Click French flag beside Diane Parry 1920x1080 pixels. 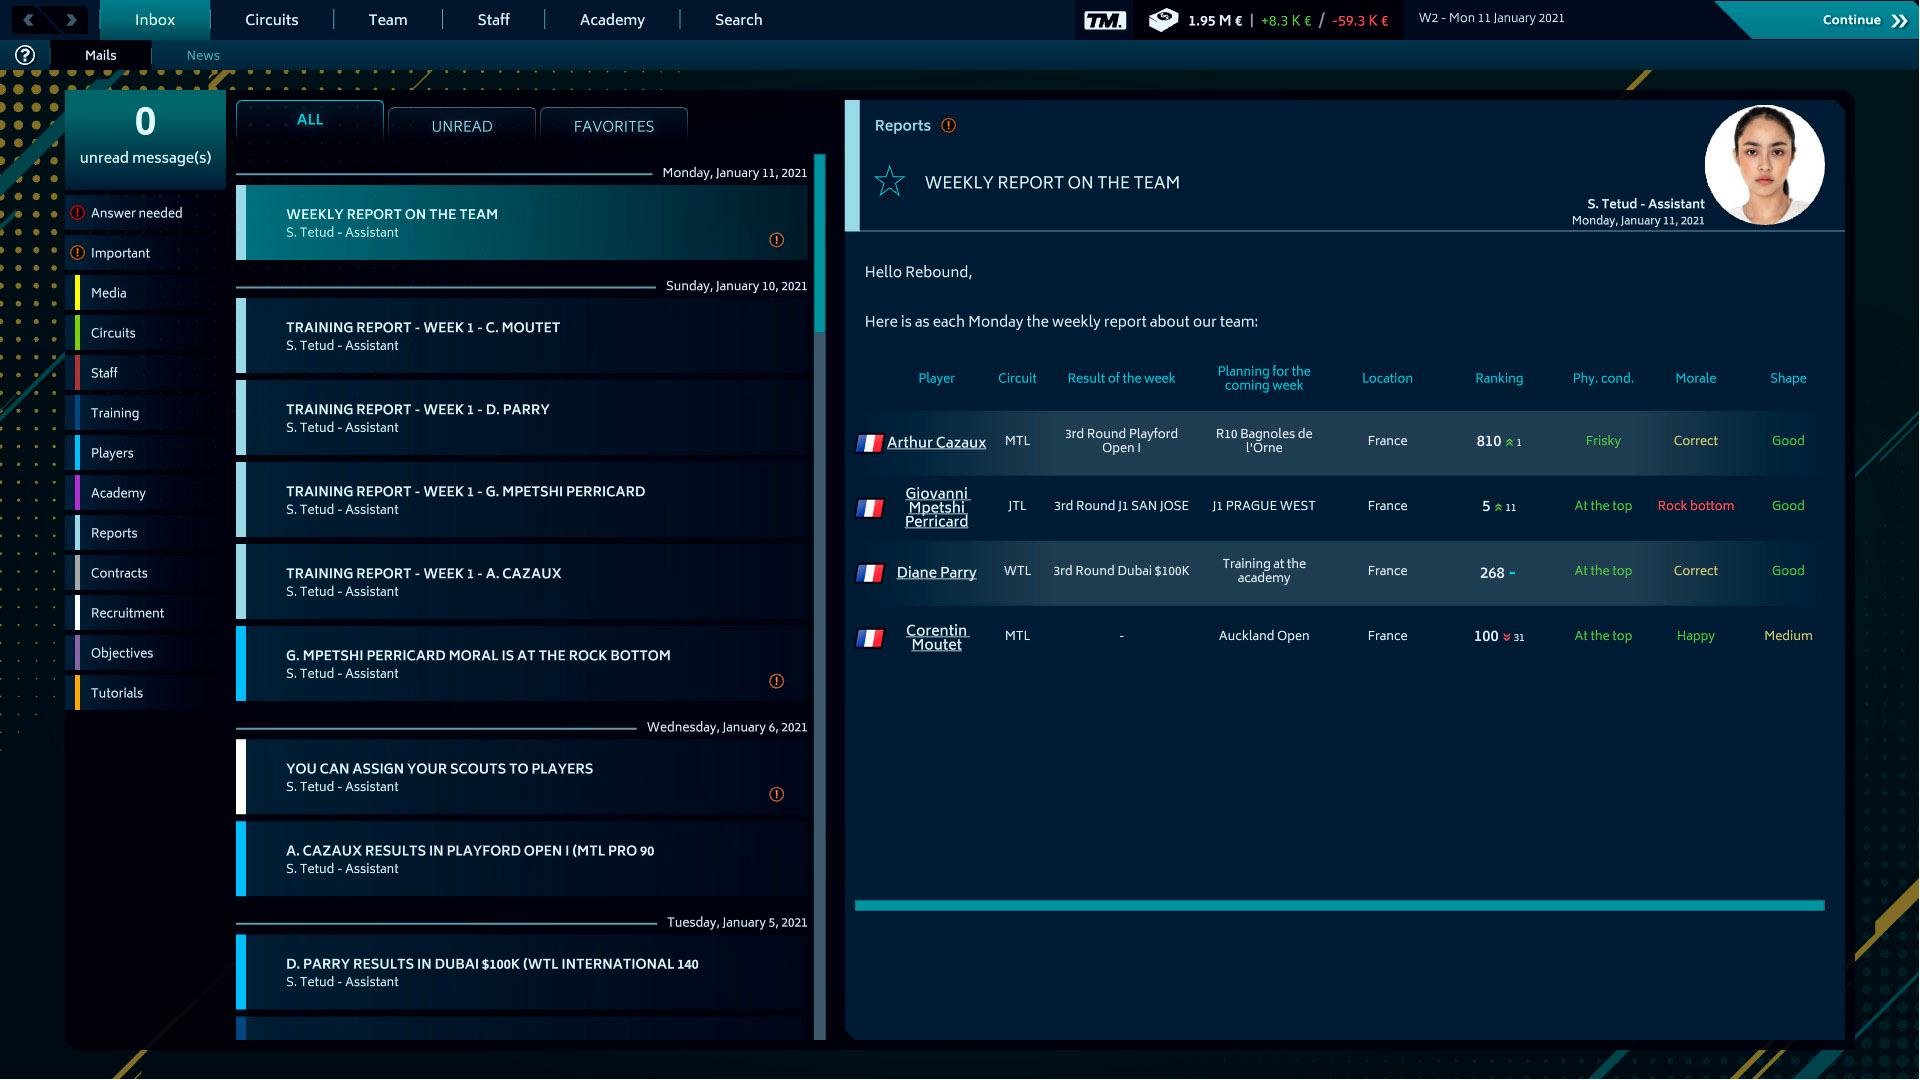(x=870, y=573)
